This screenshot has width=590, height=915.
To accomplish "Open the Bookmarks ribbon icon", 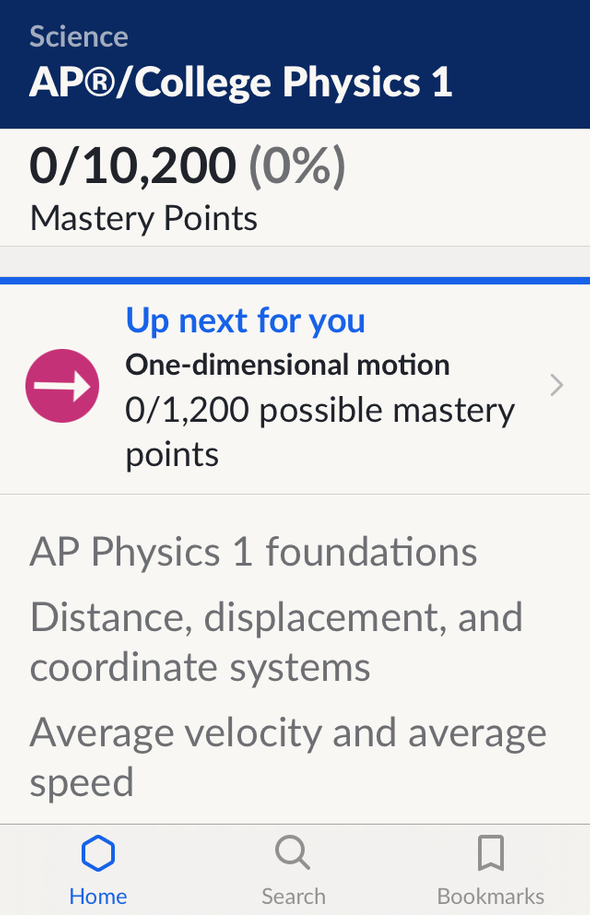I will [491, 853].
